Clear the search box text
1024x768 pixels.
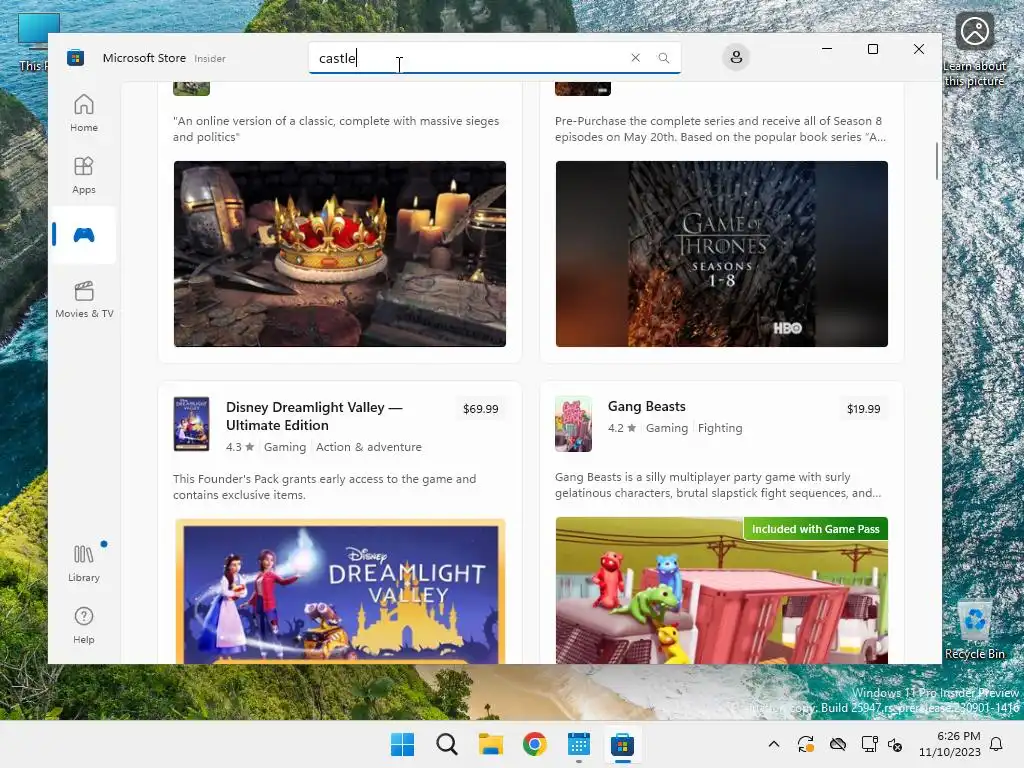635,57
